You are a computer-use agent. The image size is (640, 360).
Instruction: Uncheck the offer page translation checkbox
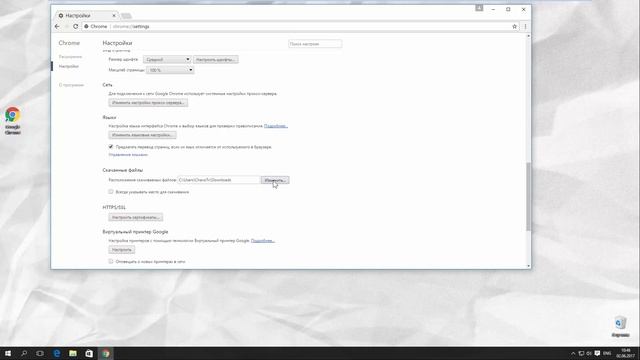tap(111, 147)
